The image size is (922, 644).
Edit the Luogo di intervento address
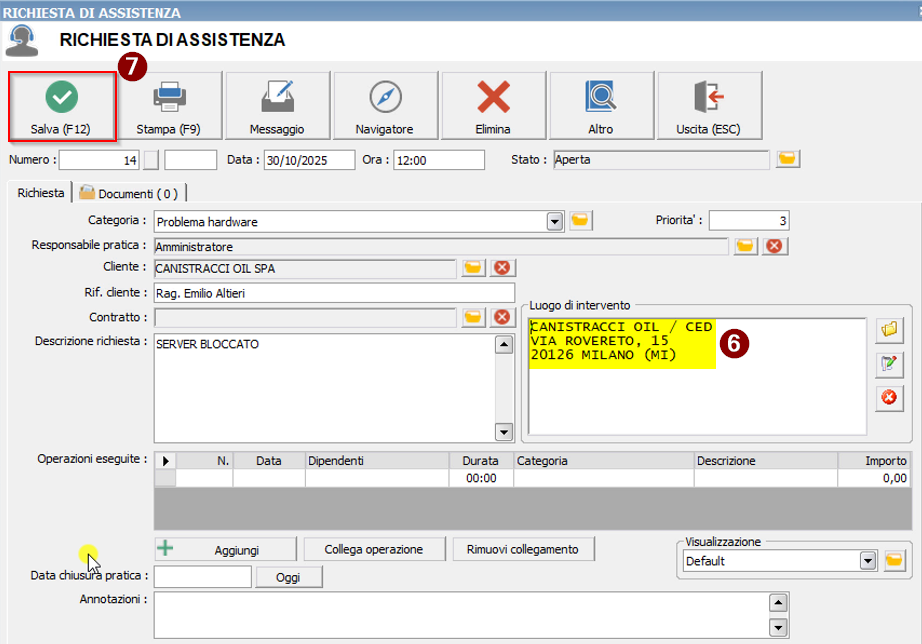tap(886, 363)
